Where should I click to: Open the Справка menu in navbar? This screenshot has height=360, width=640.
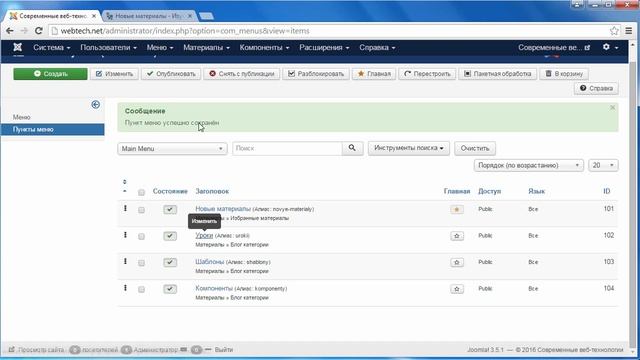[377, 47]
